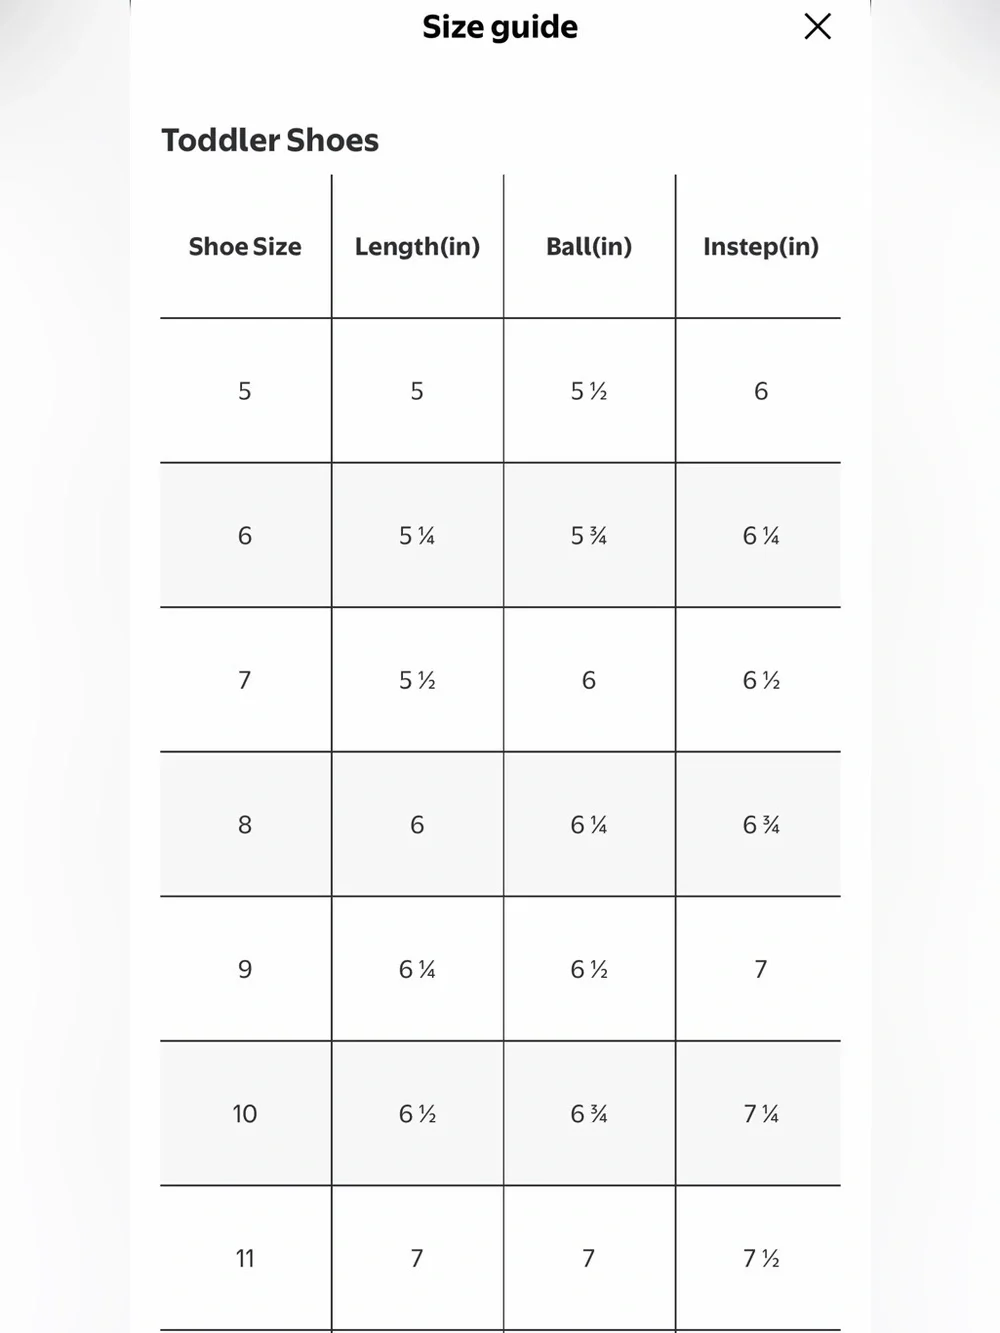
Task: Click the 5 ½ ball value for size 5
Action: pyautogui.click(x=589, y=391)
